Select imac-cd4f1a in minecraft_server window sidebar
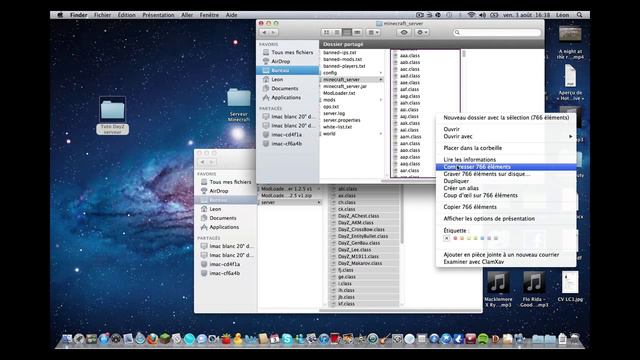Viewport: 640px width, 360px height. (x=288, y=135)
